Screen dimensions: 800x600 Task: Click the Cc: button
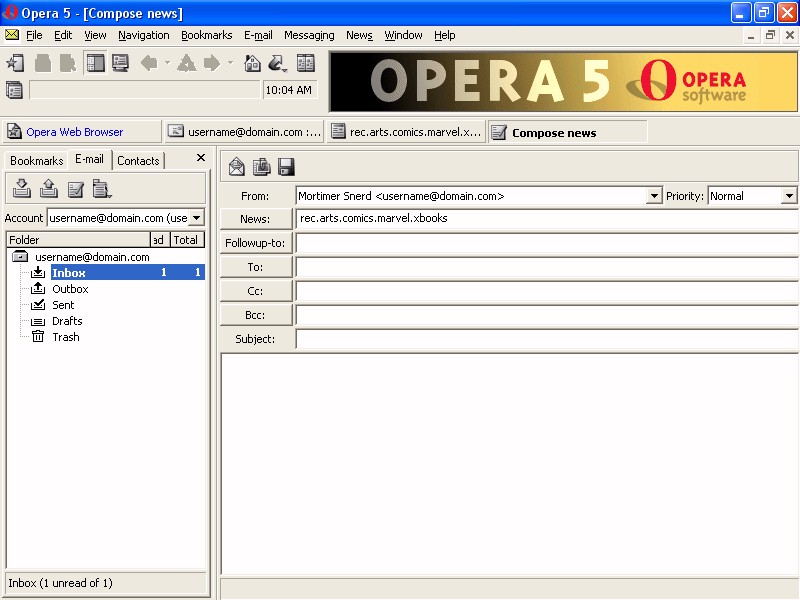pos(256,291)
